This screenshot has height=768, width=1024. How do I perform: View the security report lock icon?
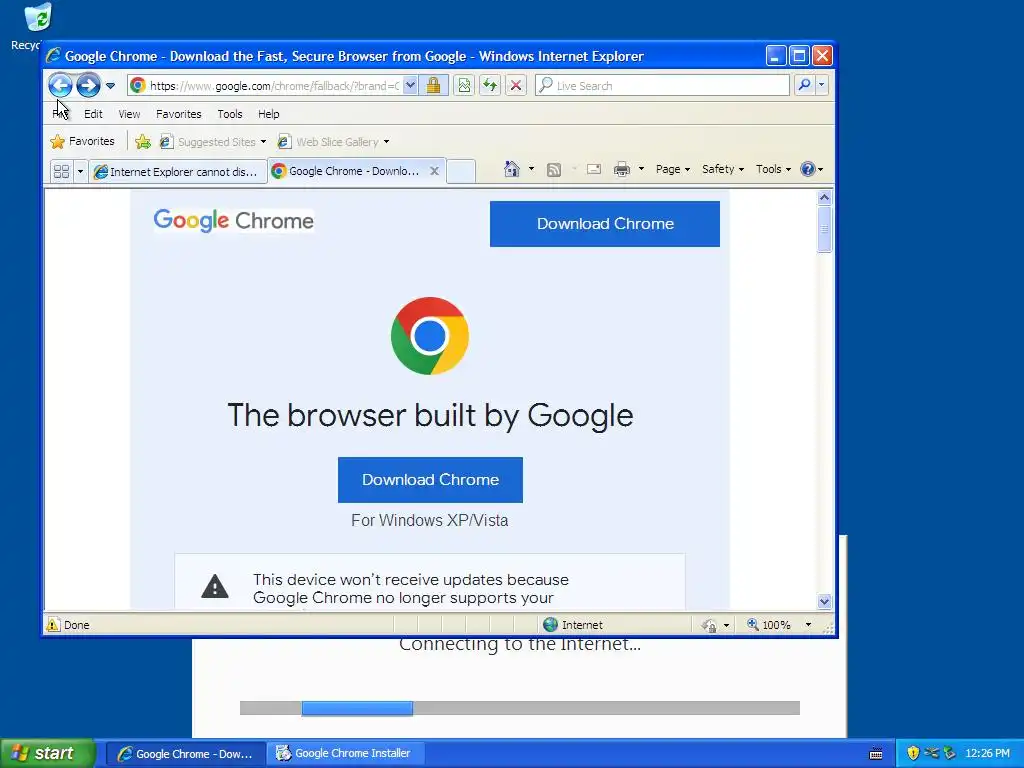pyautogui.click(x=434, y=86)
